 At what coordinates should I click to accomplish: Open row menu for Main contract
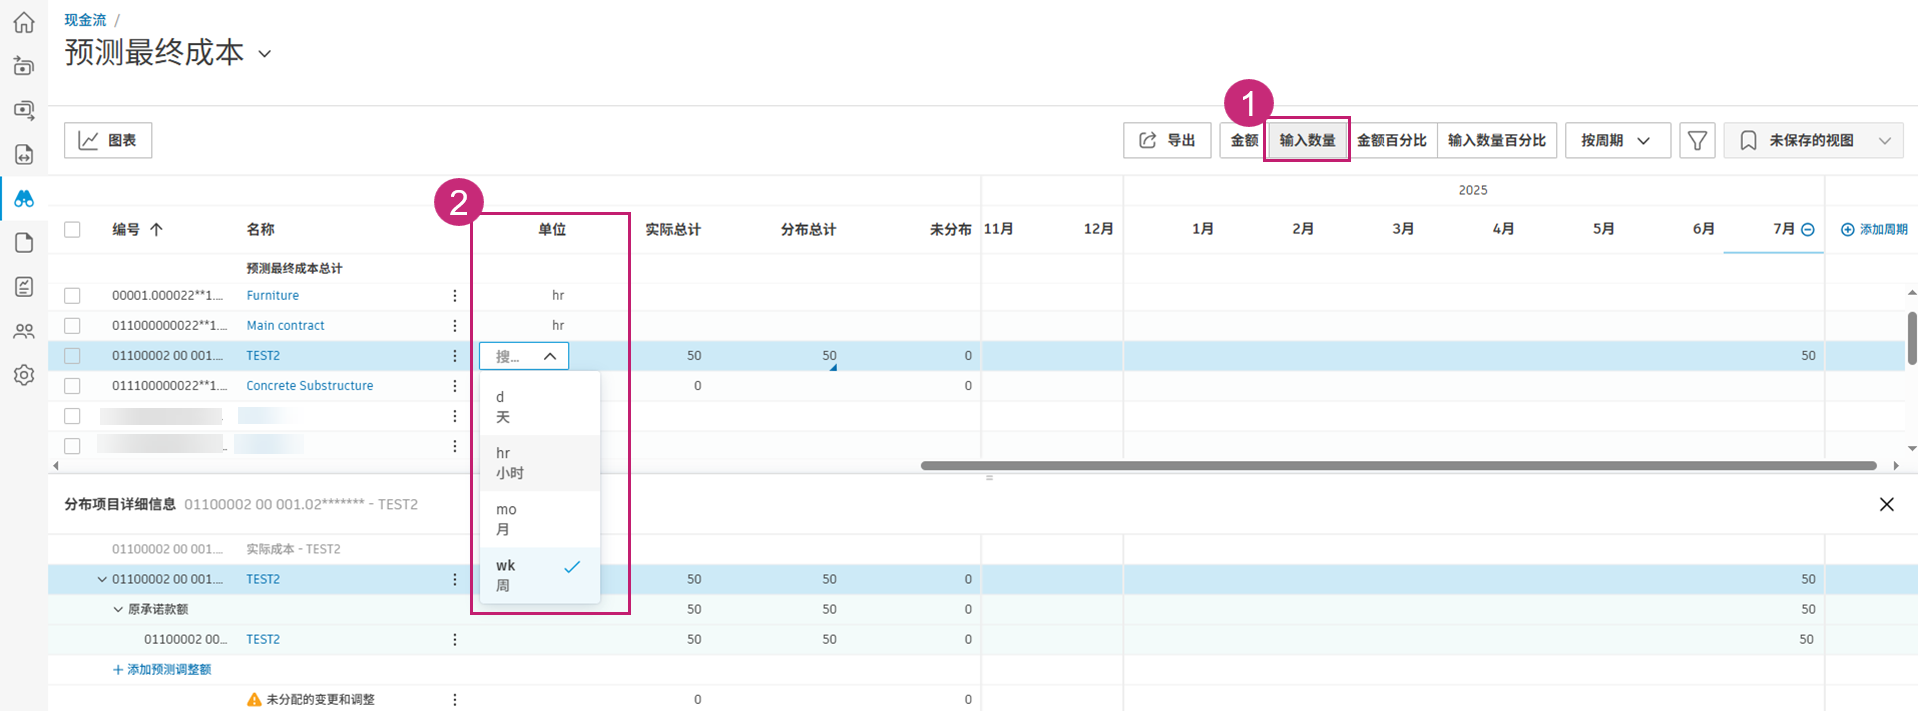[x=454, y=325]
